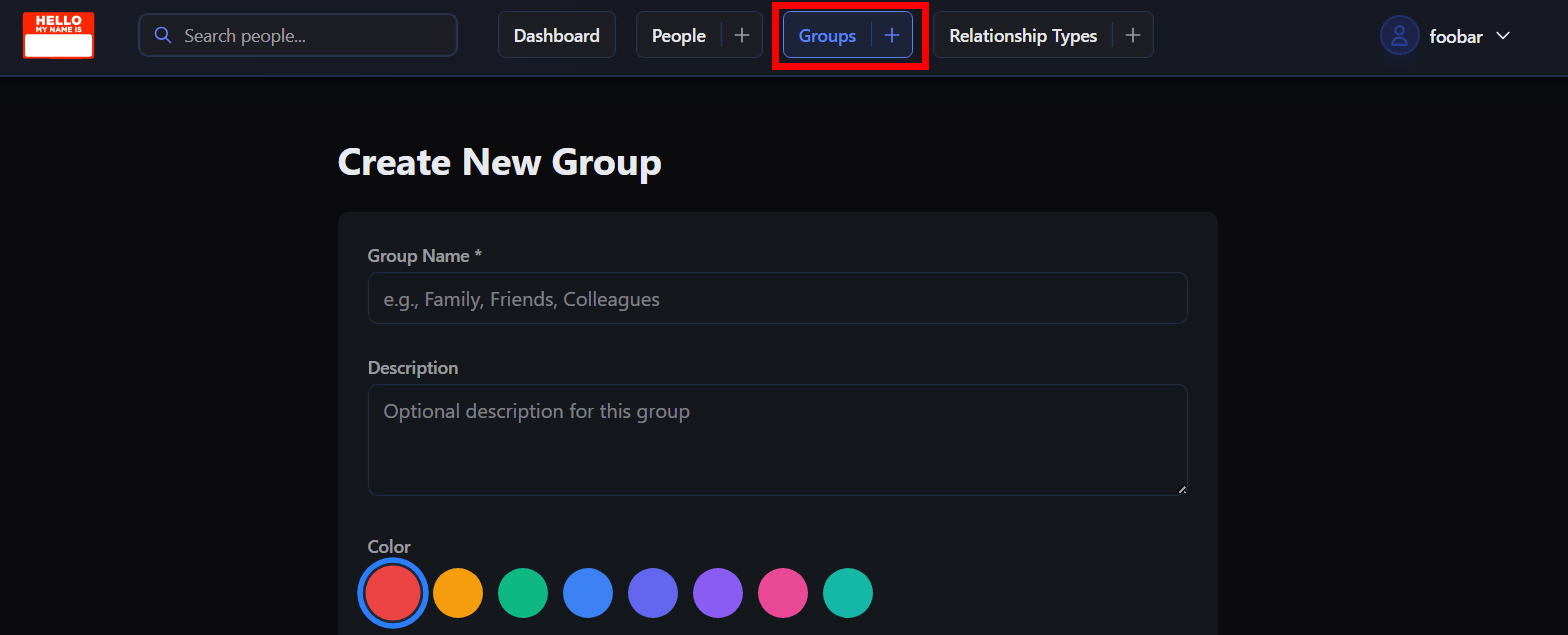
Task: Click the magnifying glass search icon
Action: [x=163, y=35]
